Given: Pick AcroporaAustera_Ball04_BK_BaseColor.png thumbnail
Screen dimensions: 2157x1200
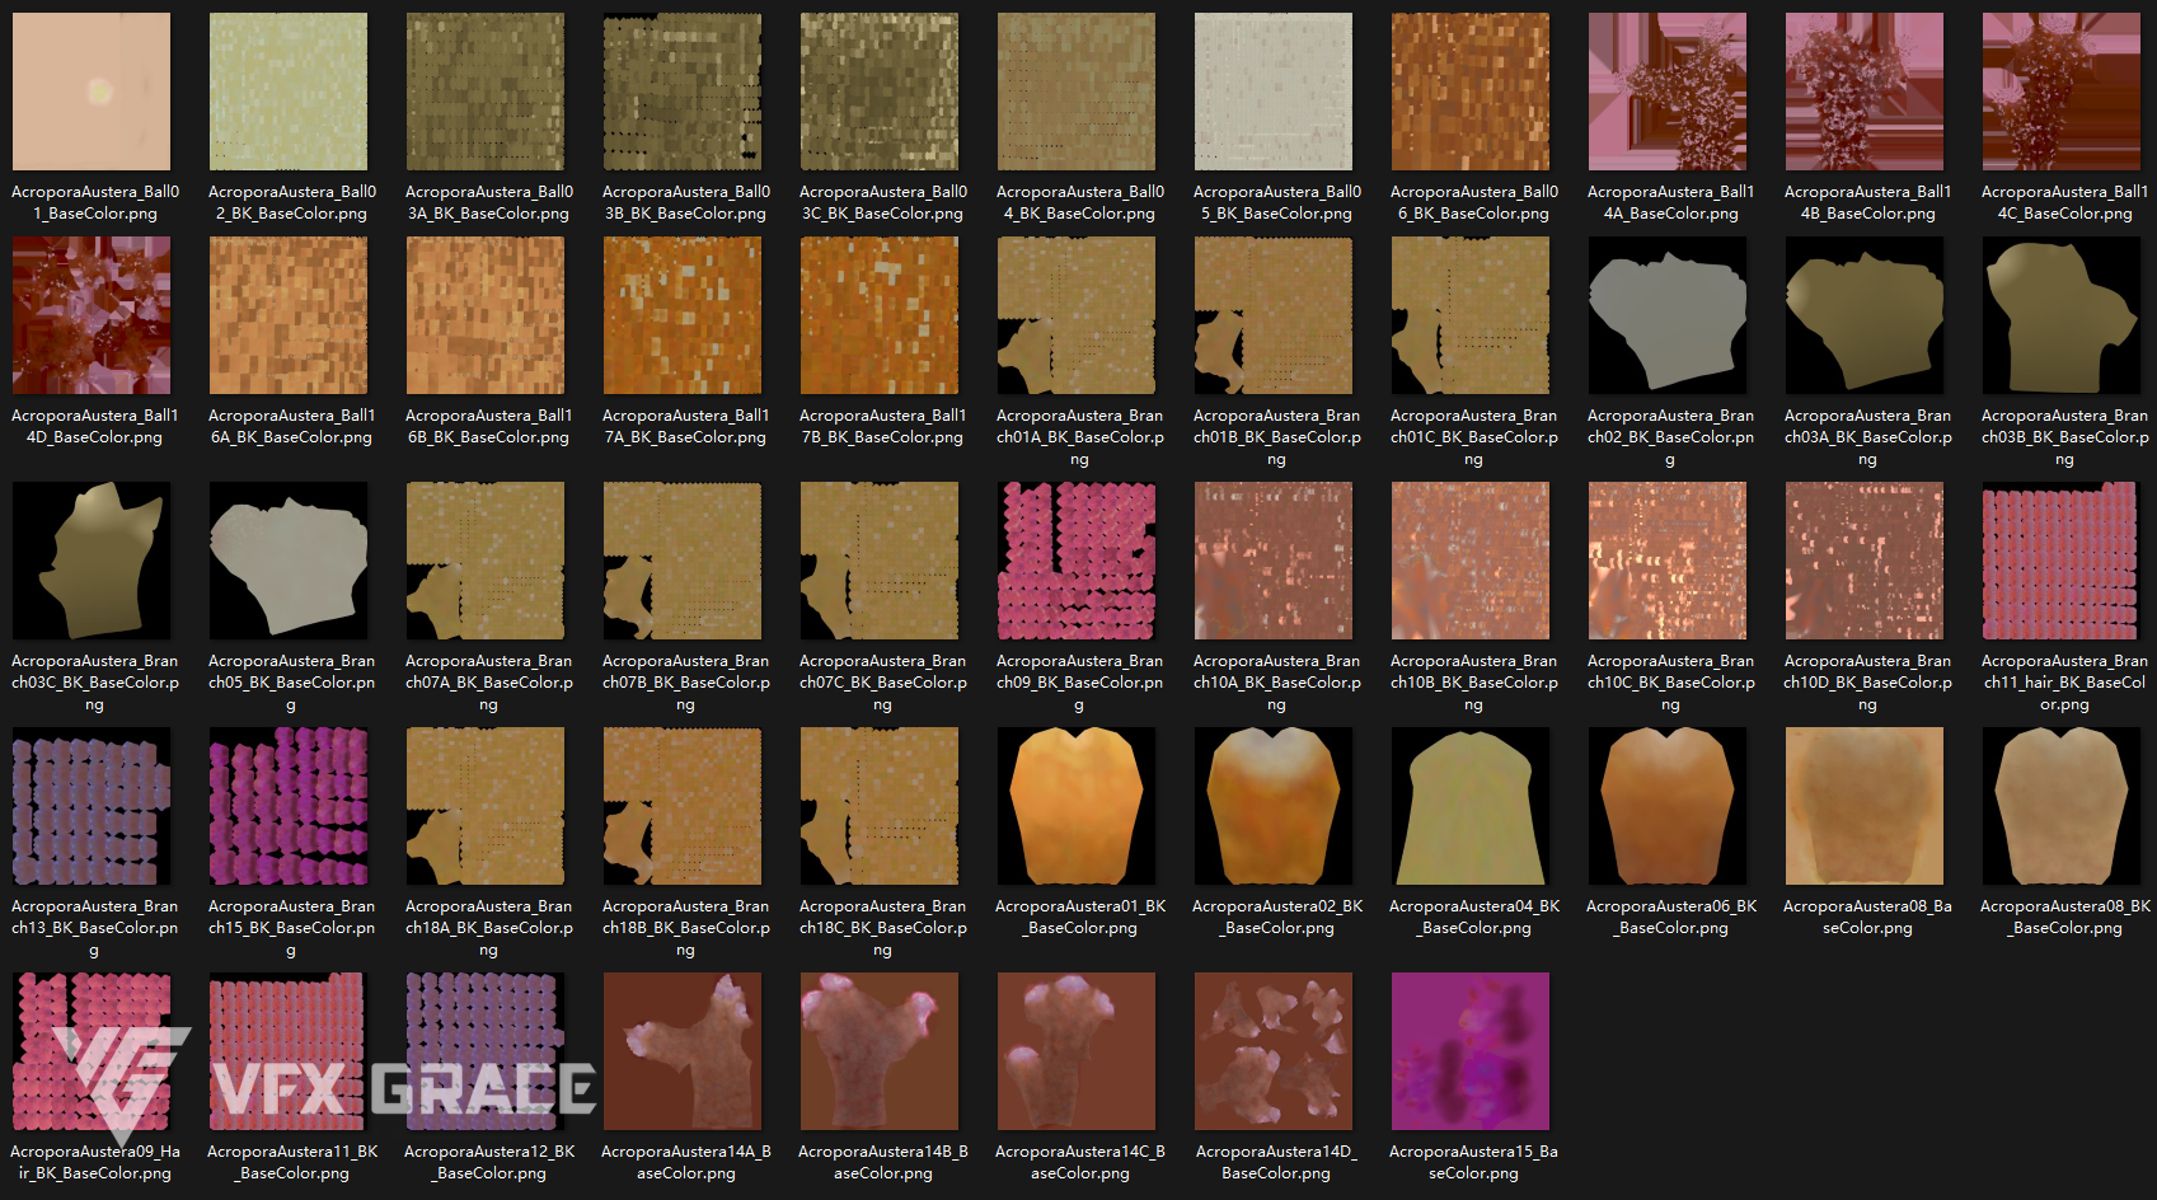Looking at the screenshot, I should pyautogui.click(x=1076, y=91).
